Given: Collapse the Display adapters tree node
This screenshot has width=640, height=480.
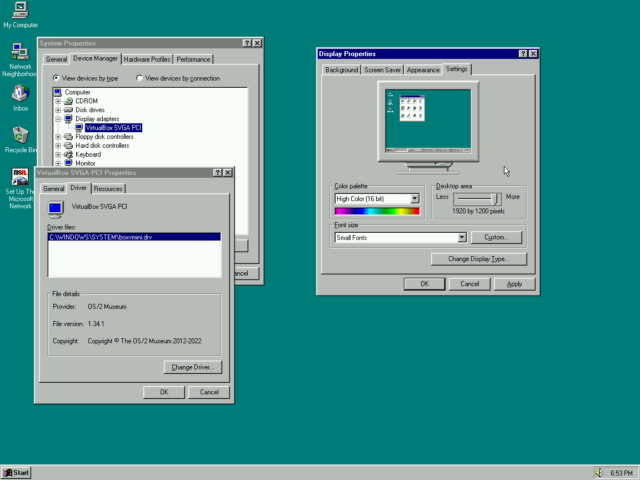Looking at the screenshot, I should (58, 119).
